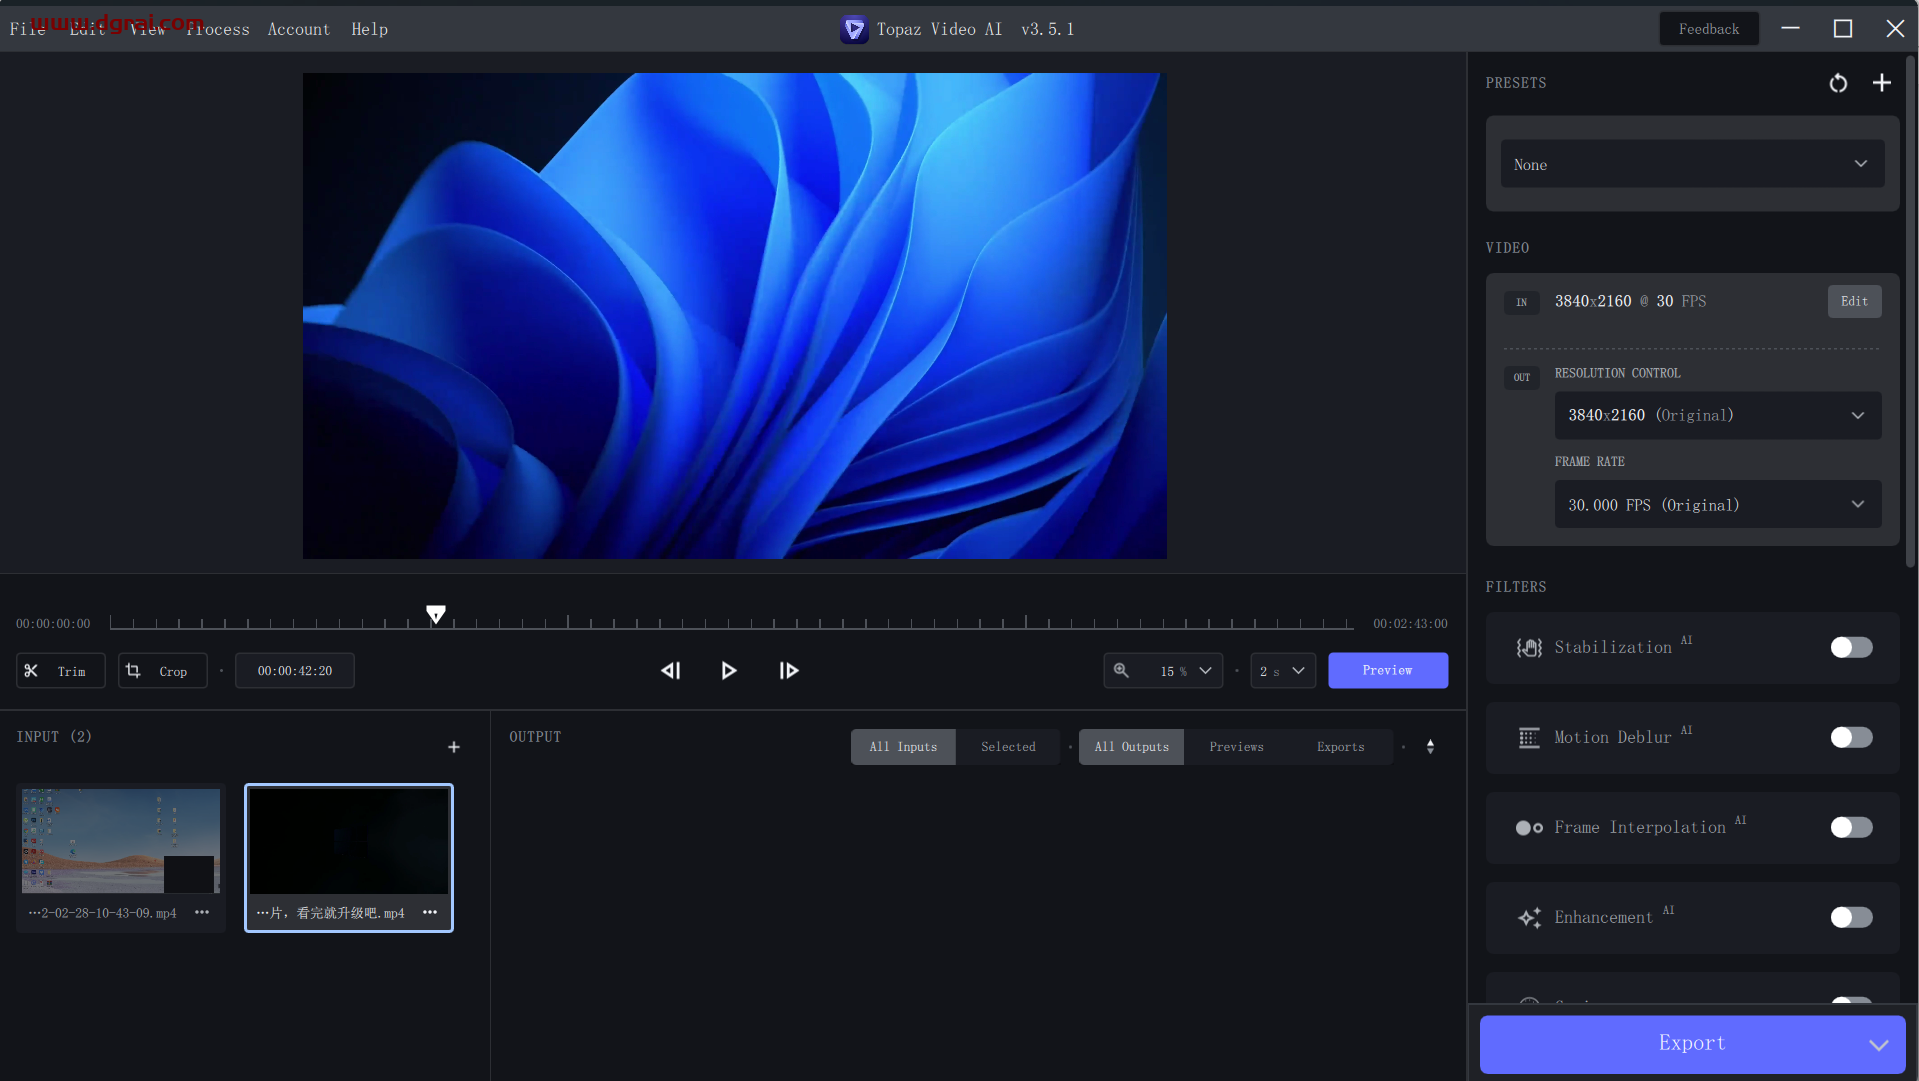Select the All Inputs filter tab
Screen dimensions: 1919x1081
[903, 747]
